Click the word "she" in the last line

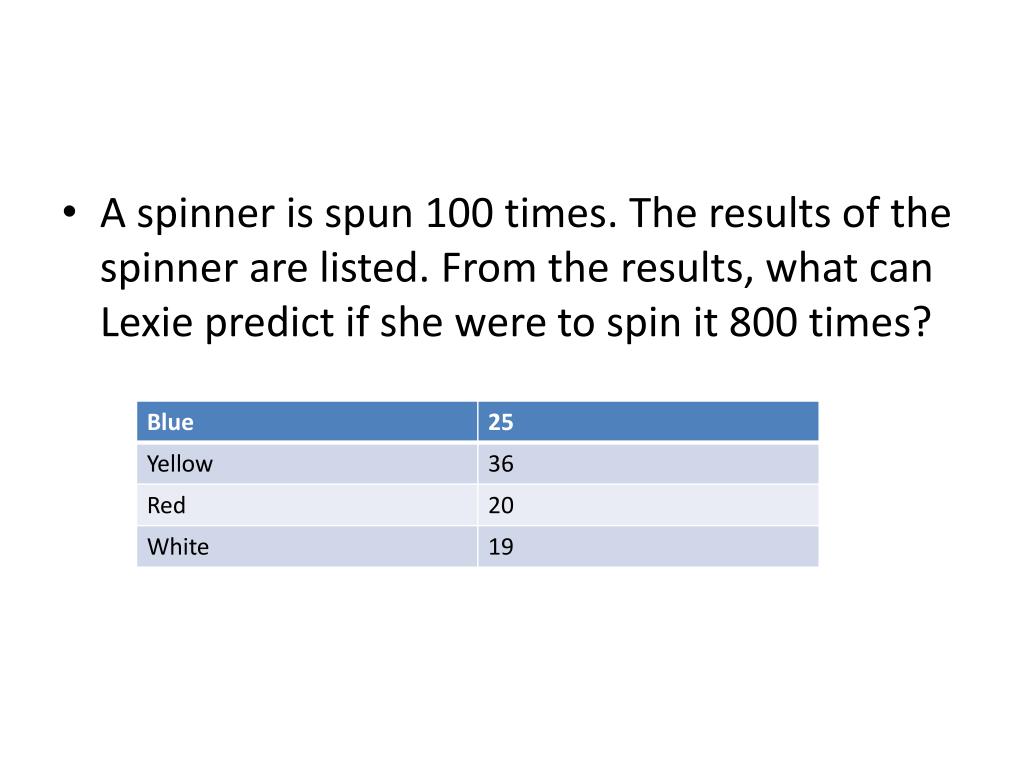pos(411,324)
